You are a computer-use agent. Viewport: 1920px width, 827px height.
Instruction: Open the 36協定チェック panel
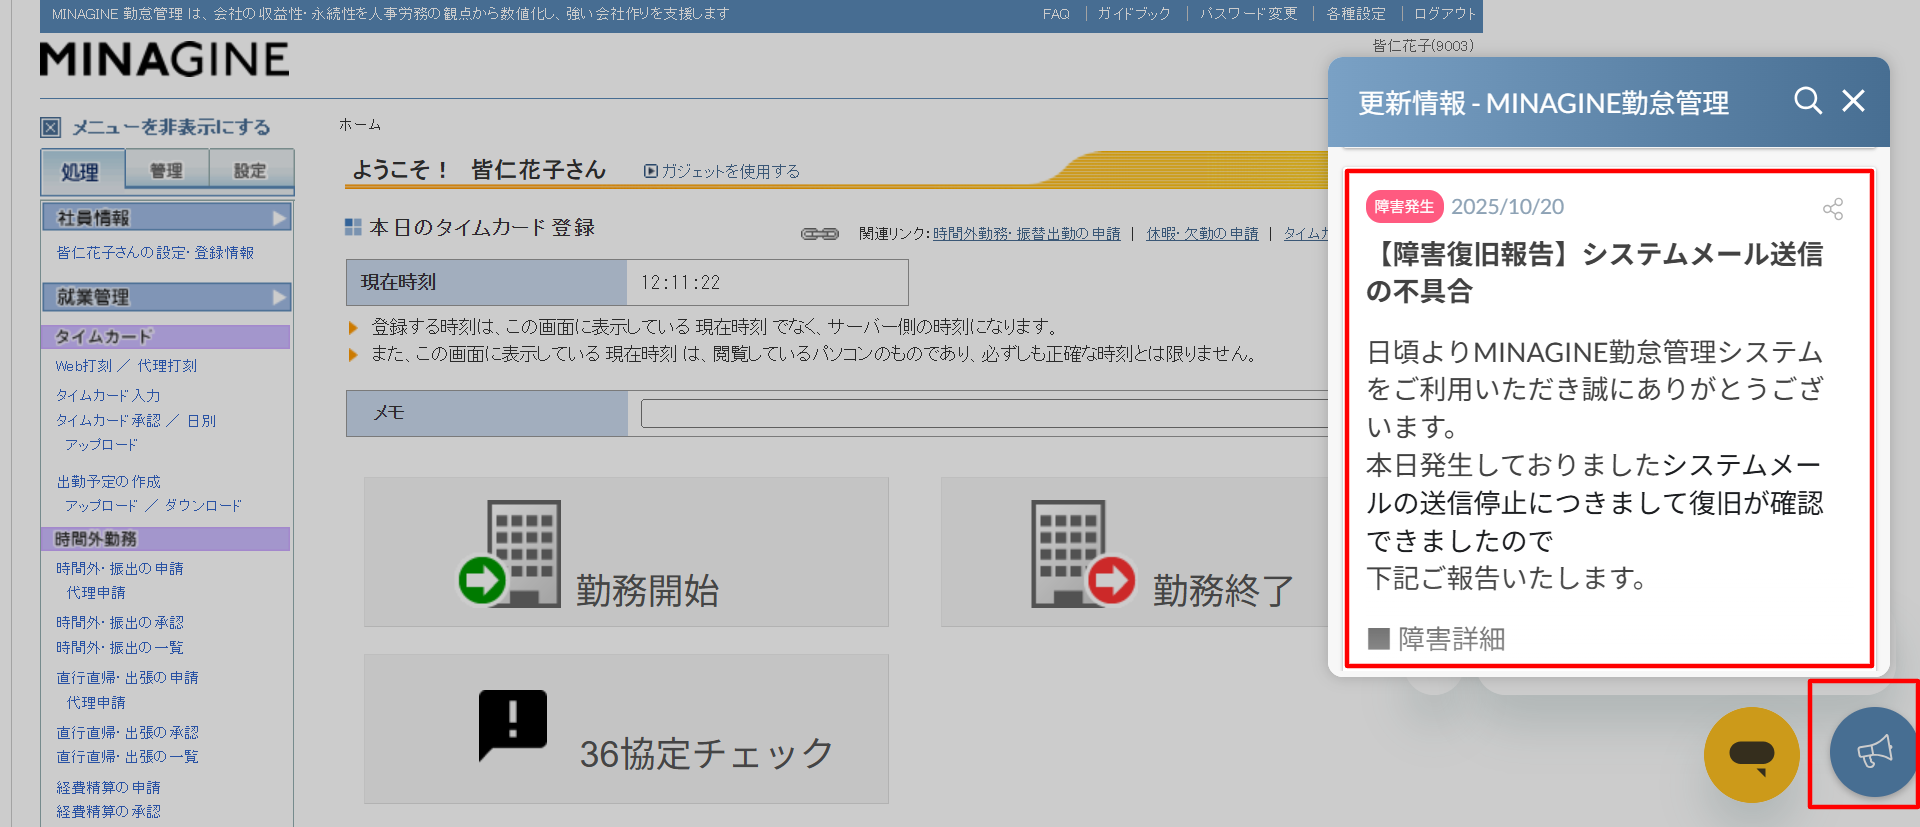click(x=626, y=729)
